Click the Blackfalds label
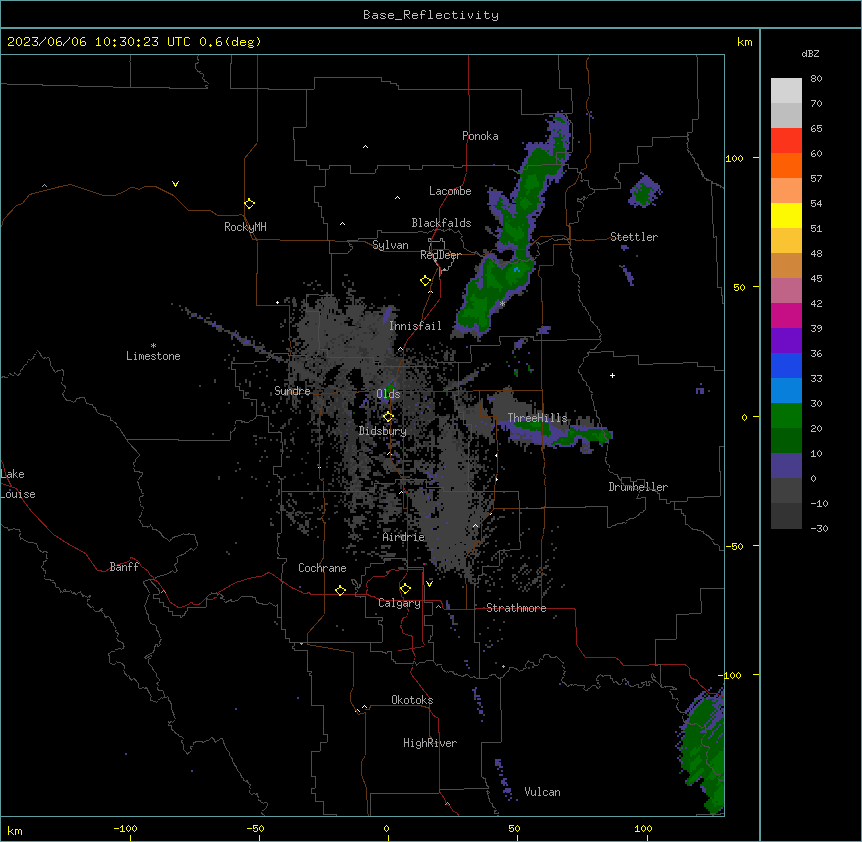The width and height of the screenshot is (862, 842). tap(441, 223)
